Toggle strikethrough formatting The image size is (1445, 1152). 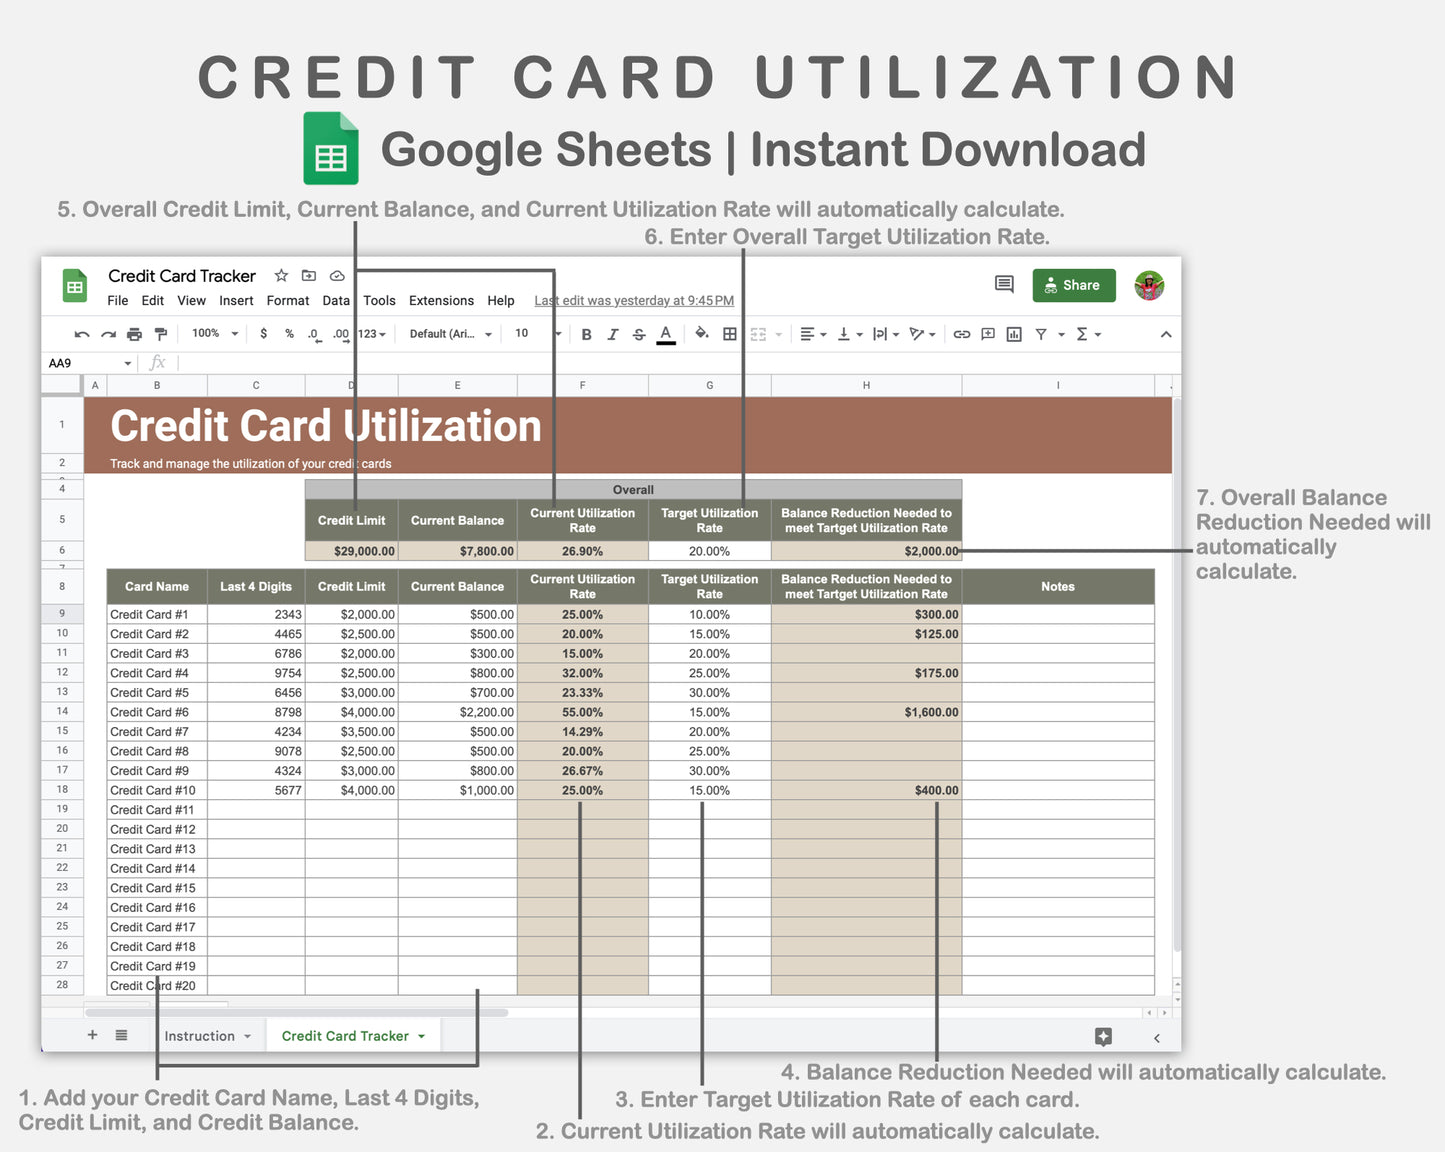pos(639,334)
